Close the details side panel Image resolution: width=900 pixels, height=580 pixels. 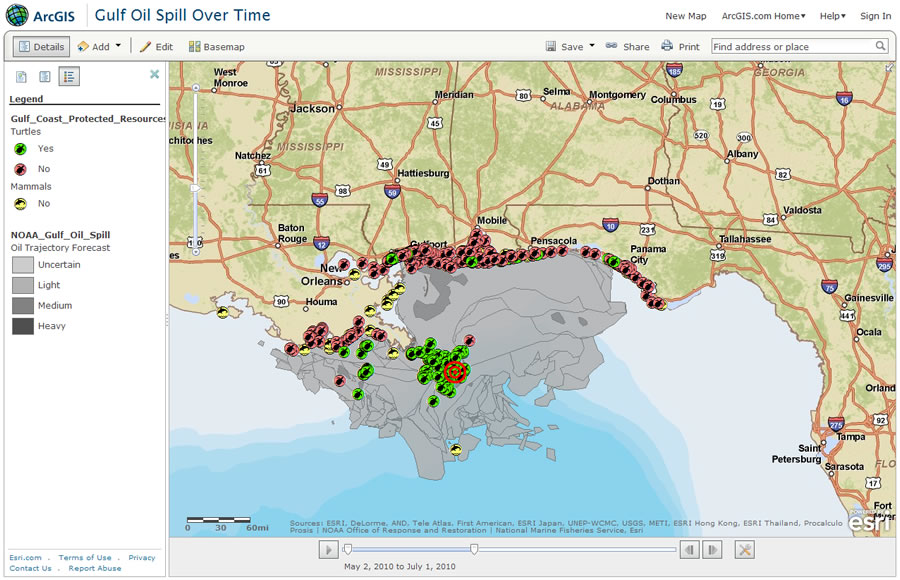(x=154, y=74)
